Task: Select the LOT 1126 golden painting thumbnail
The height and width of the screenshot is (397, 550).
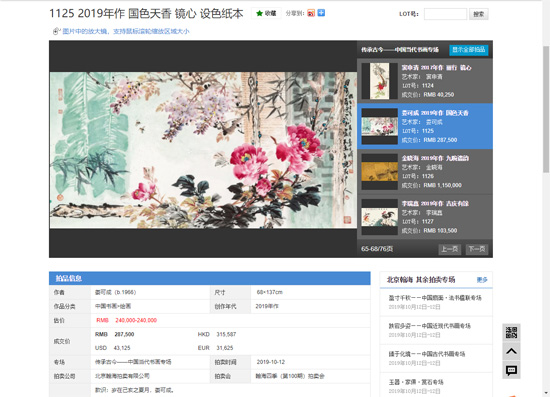Action: pos(380,171)
